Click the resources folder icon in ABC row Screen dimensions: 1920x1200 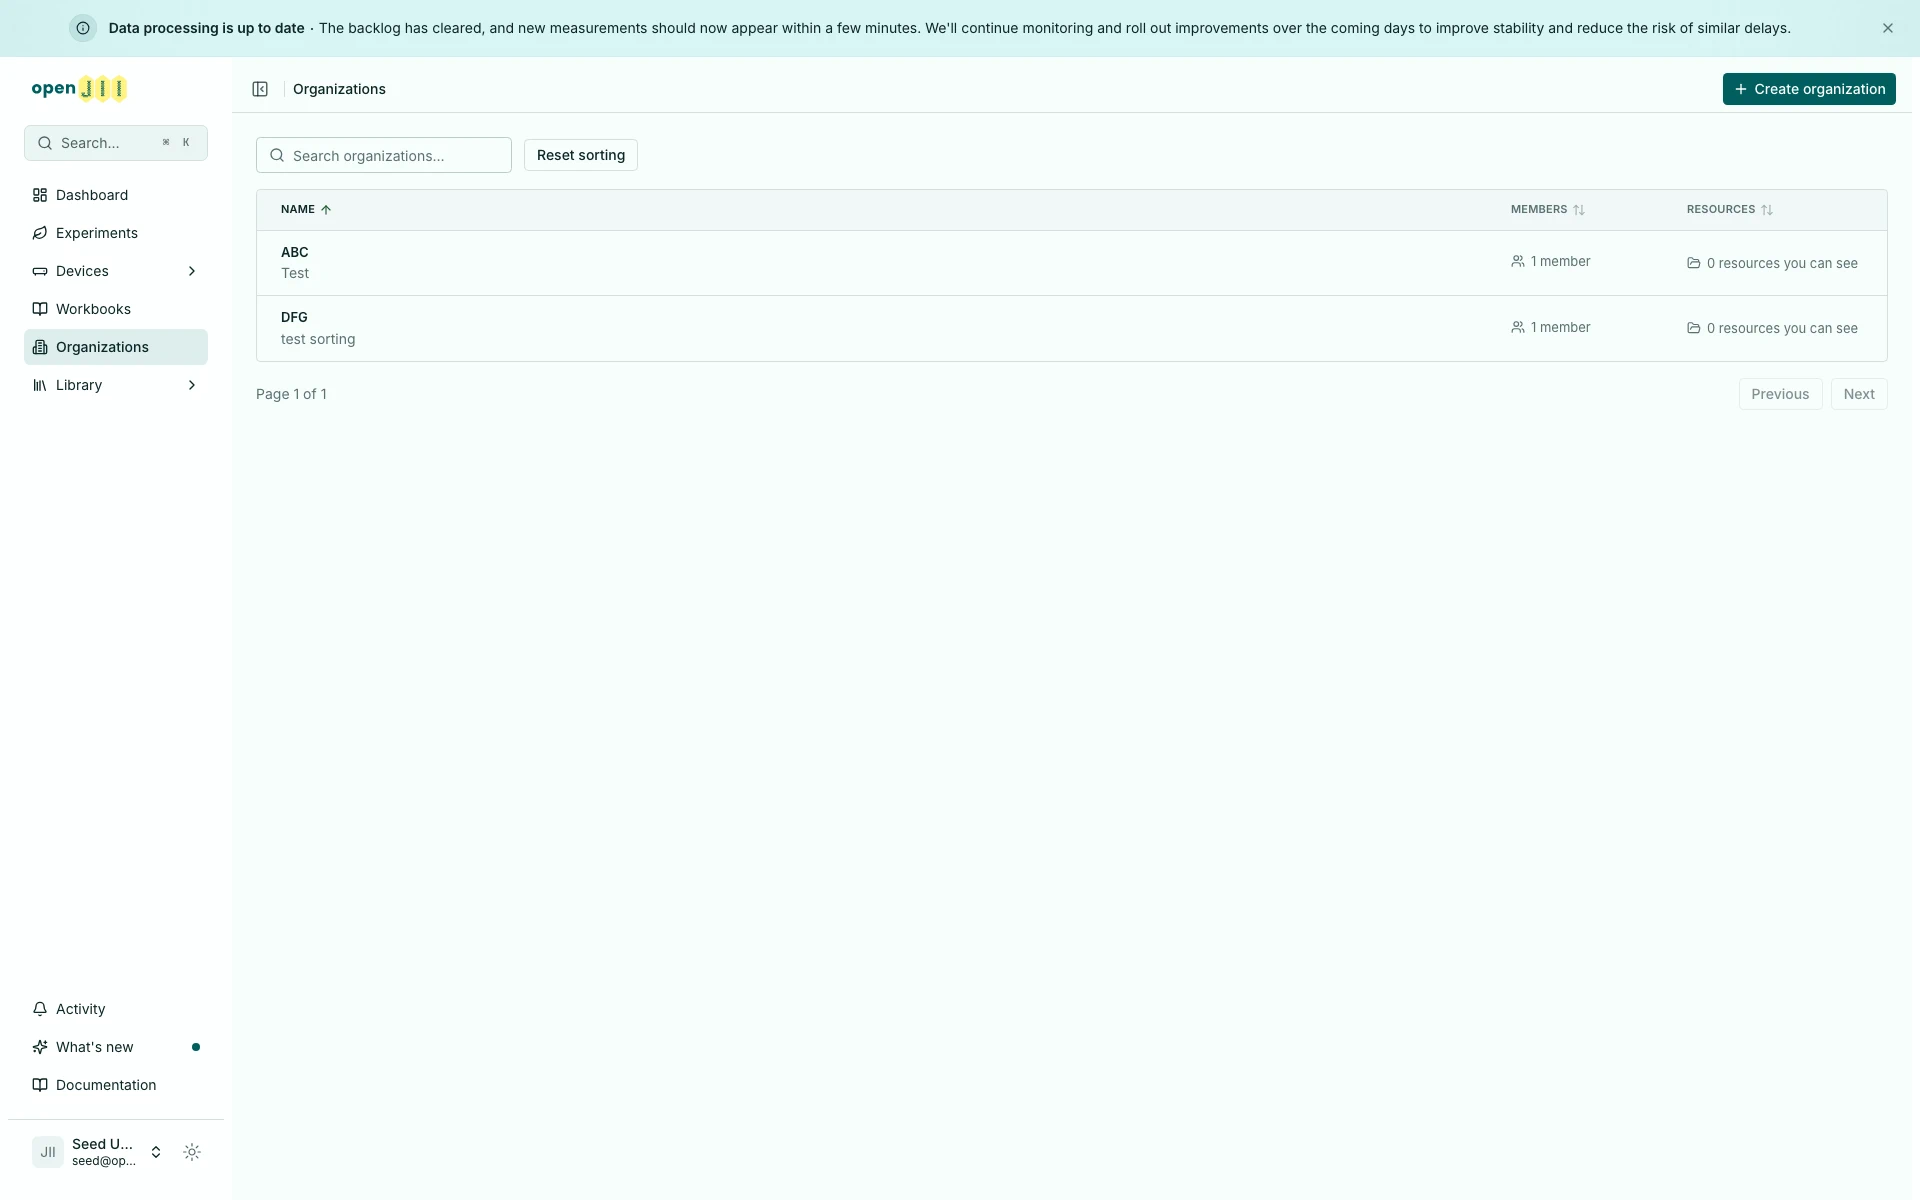point(1694,263)
